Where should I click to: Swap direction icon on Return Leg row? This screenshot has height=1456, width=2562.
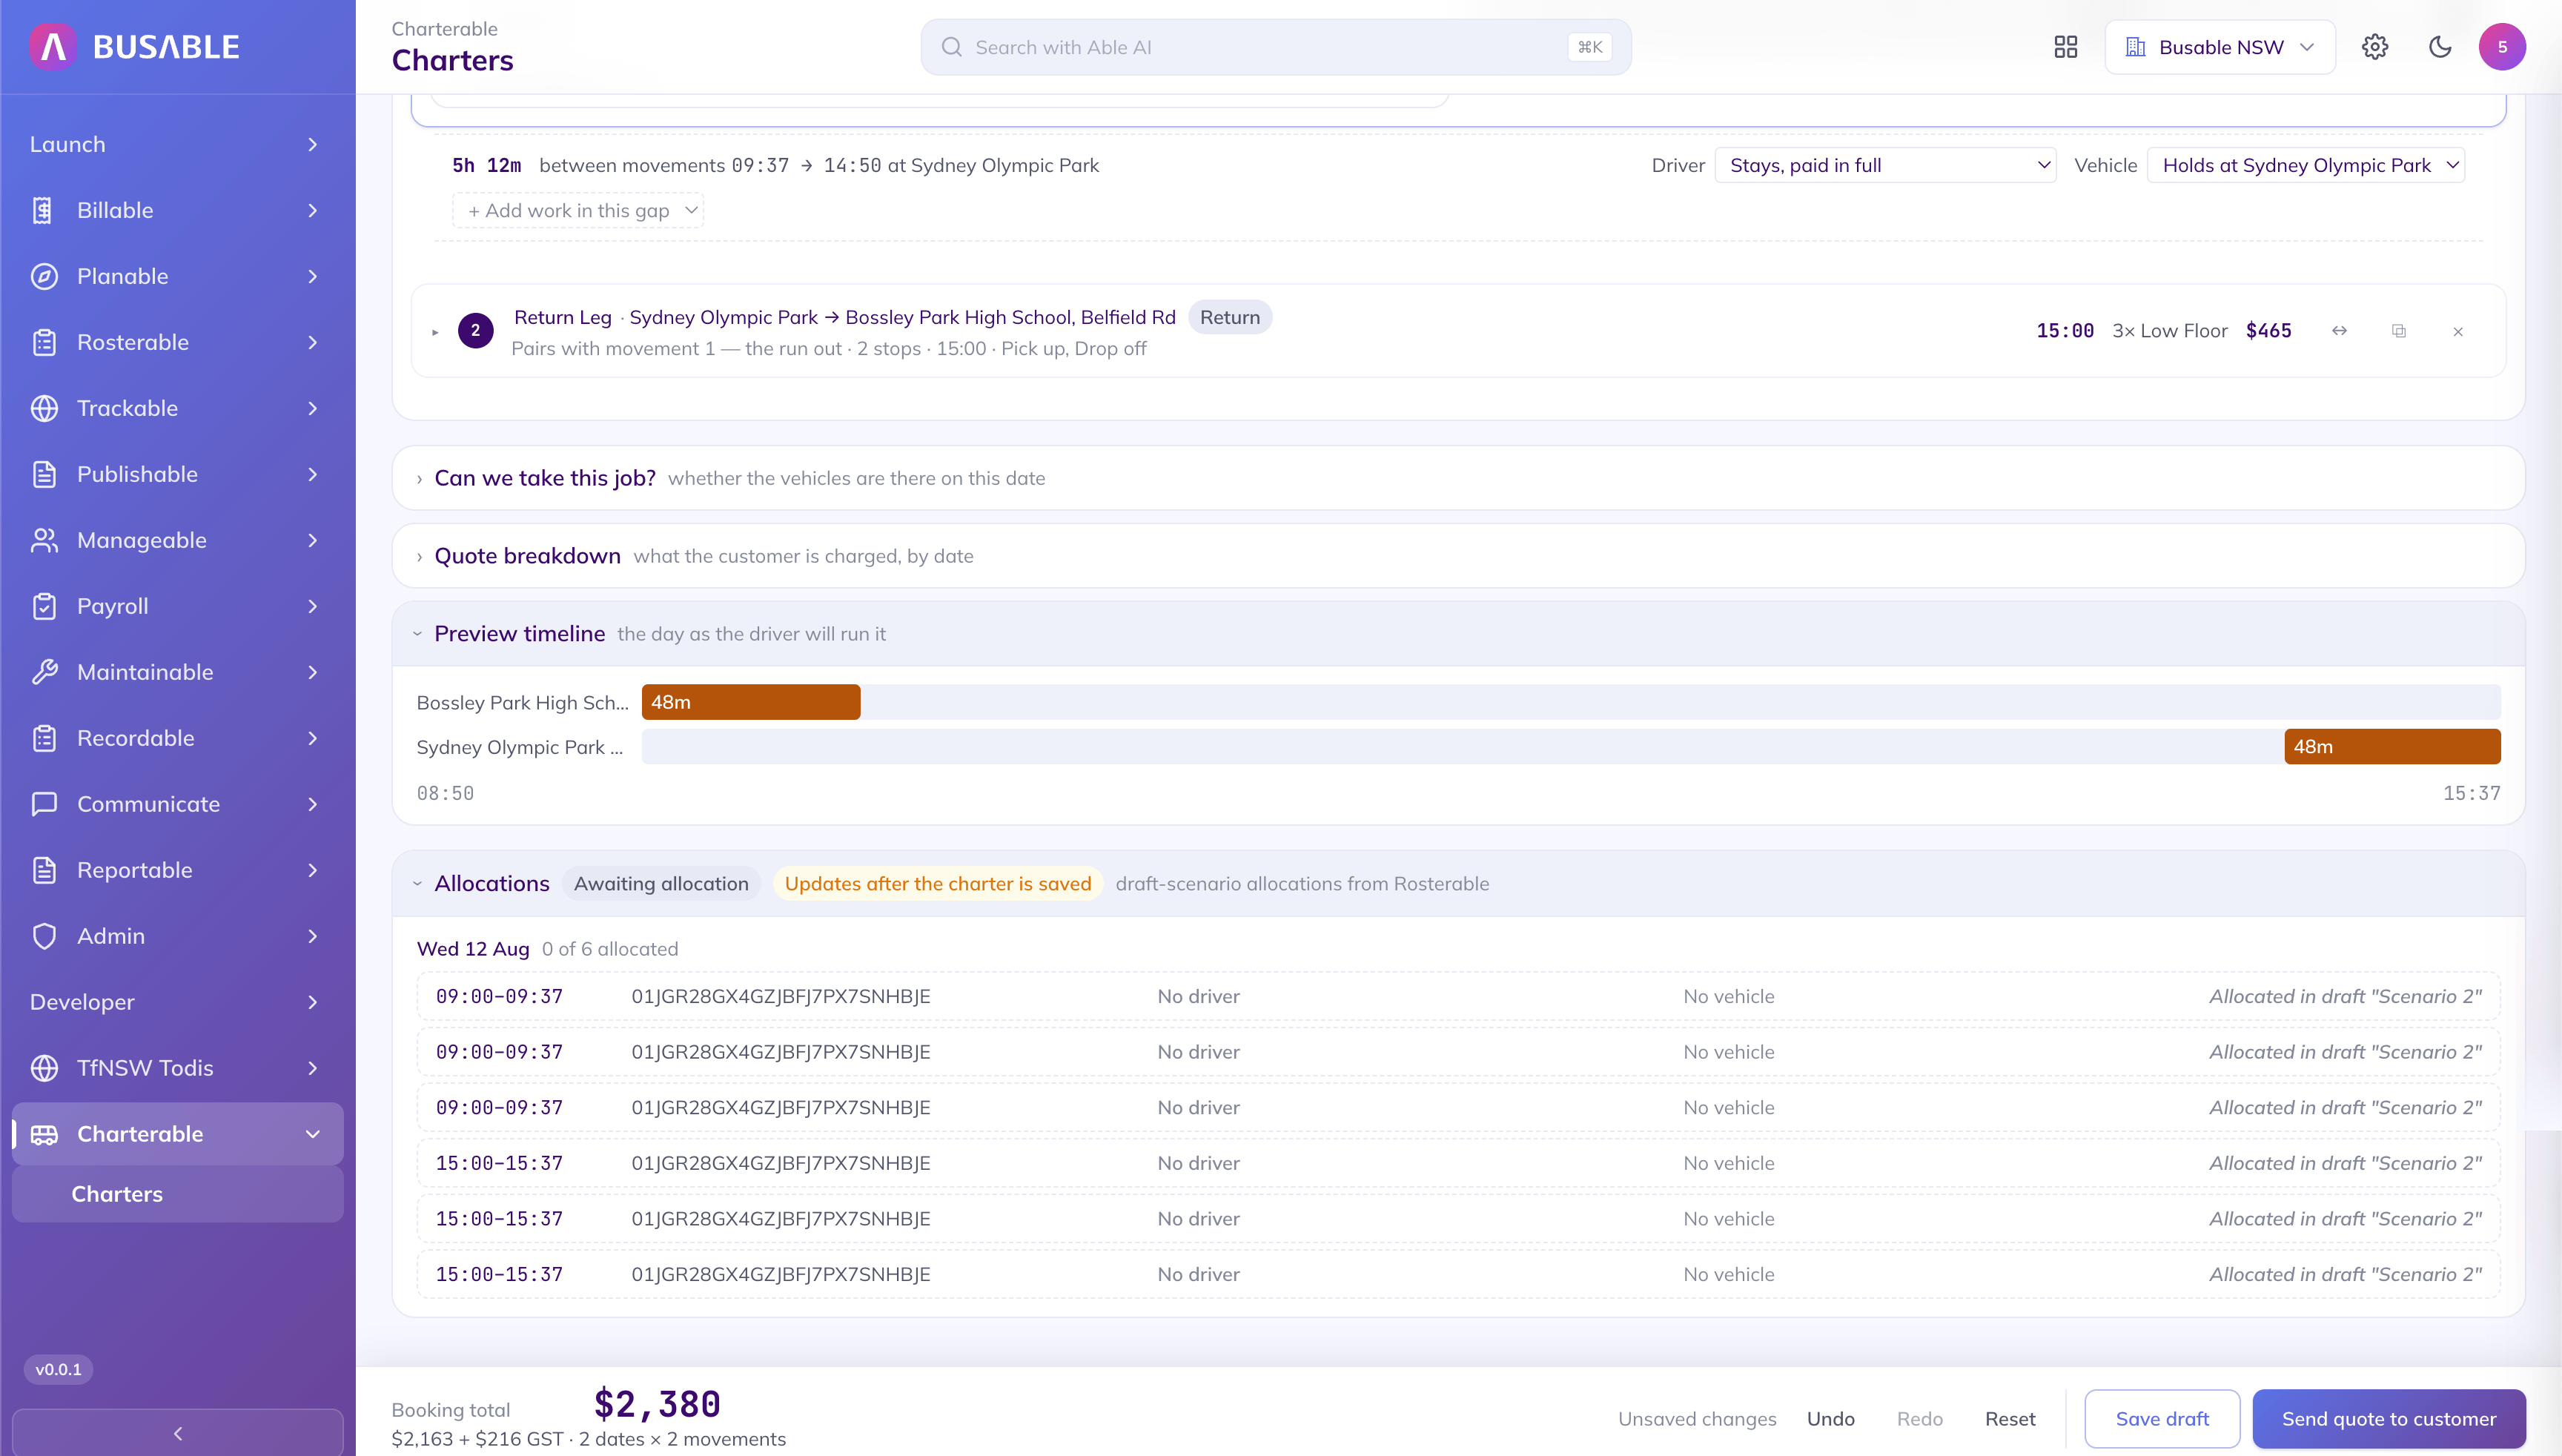(x=2339, y=331)
